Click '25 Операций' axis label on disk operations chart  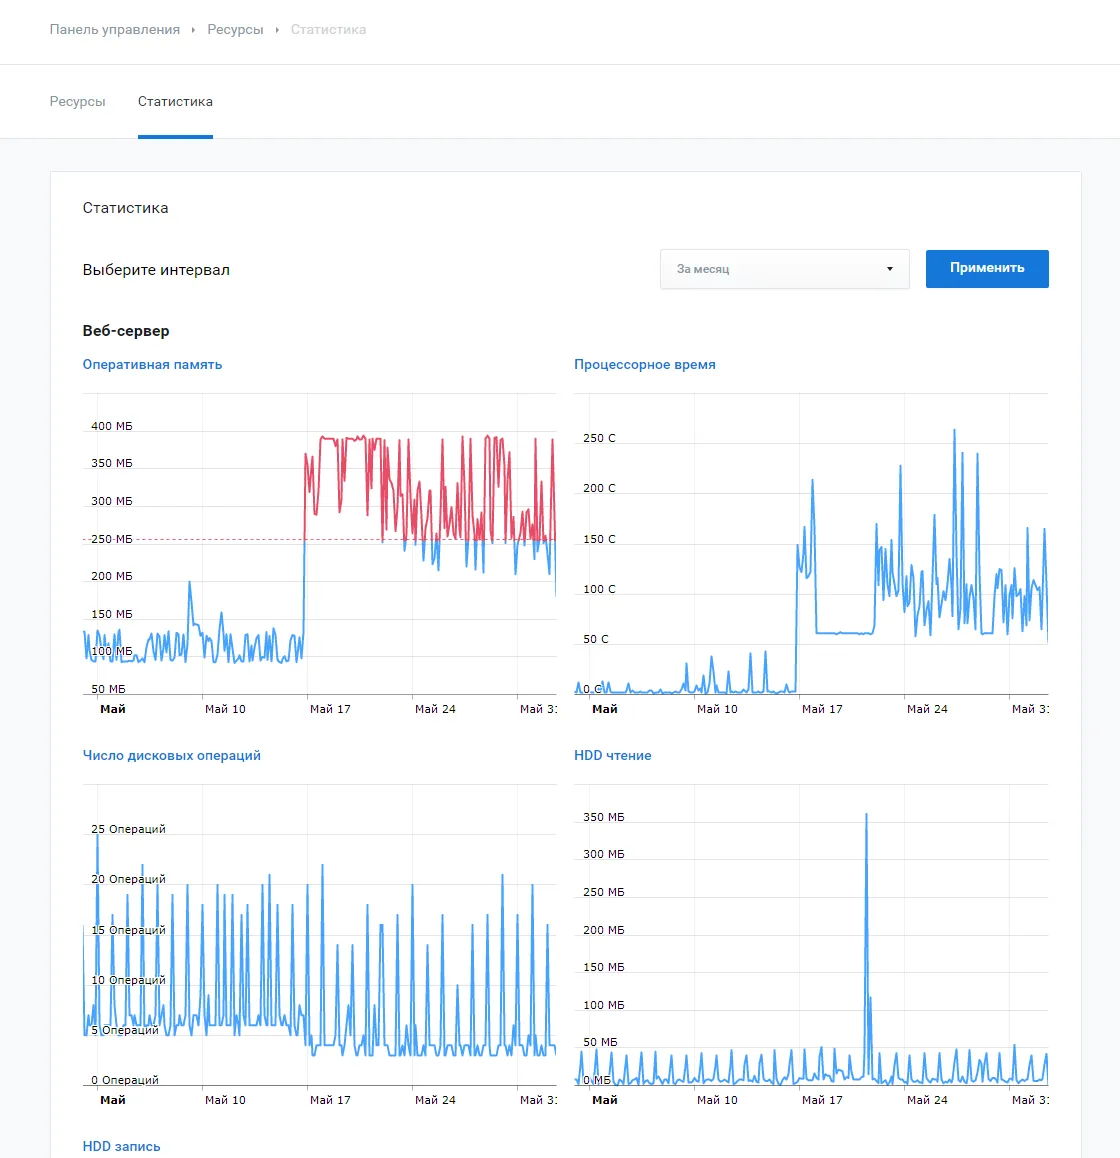pos(128,829)
